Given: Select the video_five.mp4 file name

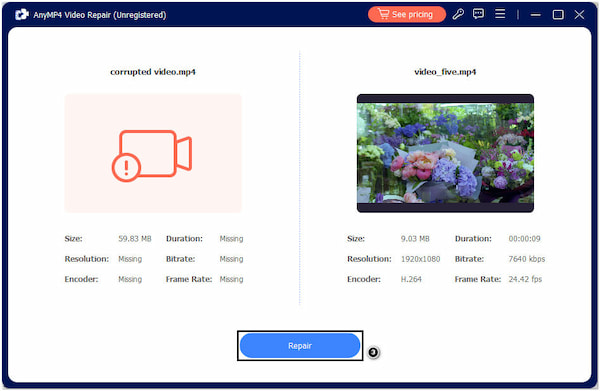Looking at the screenshot, I should coord(445,72).
